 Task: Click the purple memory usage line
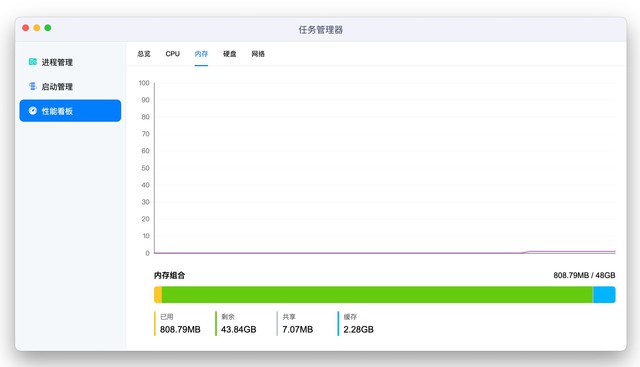point(384,253)
